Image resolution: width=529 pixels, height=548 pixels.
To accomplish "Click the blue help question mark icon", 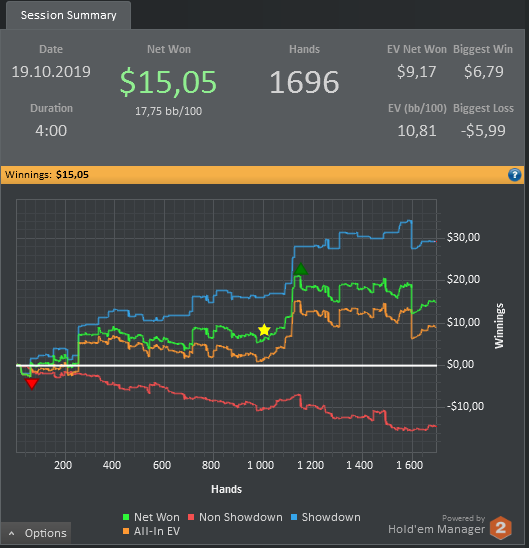I will 514,174.
